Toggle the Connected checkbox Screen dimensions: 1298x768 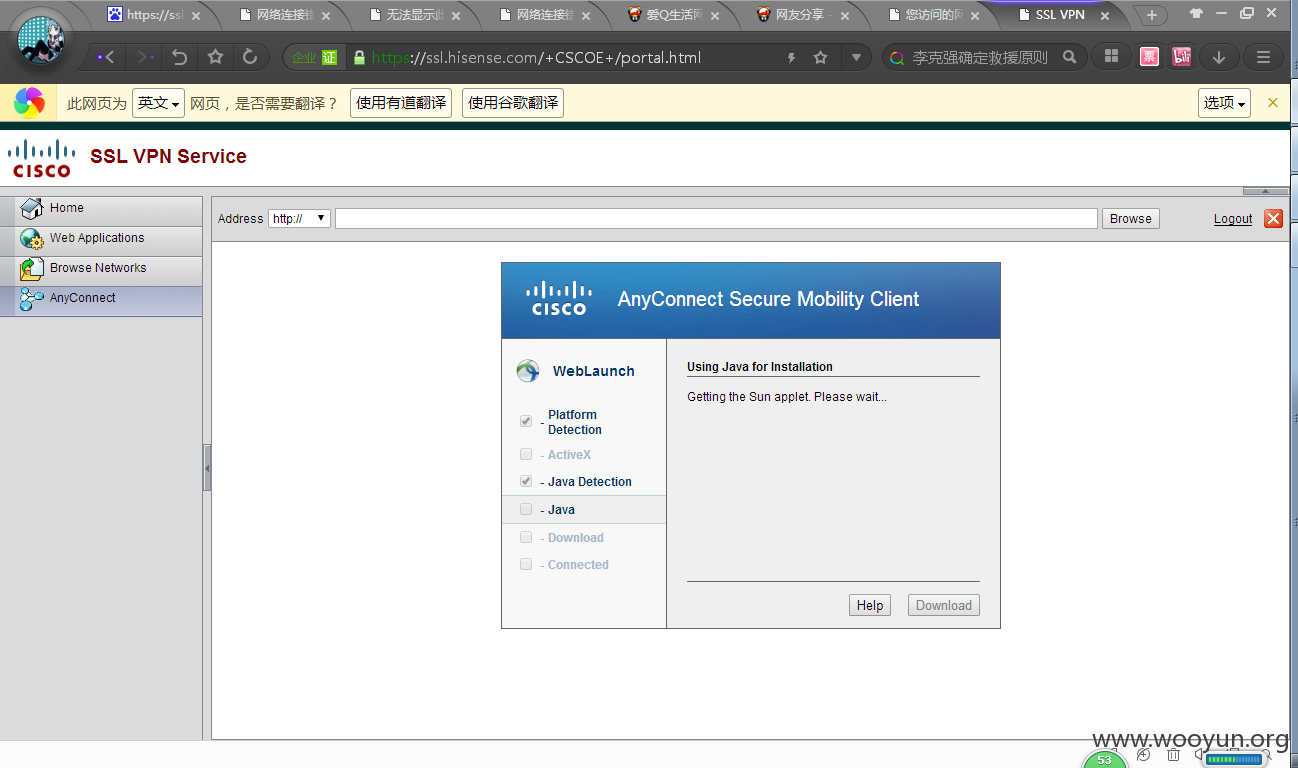[x=526, y=564]
